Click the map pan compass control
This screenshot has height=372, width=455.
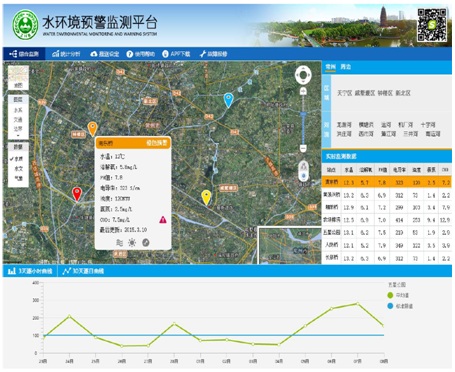pos(303,75)
